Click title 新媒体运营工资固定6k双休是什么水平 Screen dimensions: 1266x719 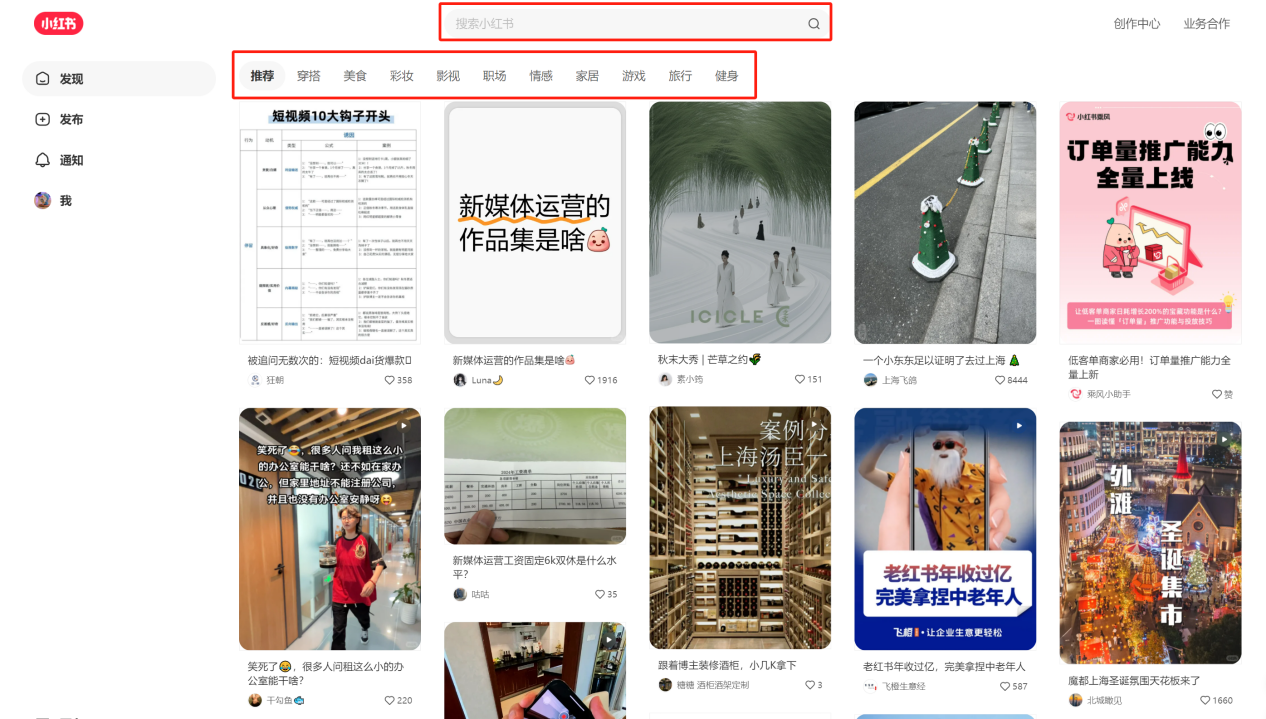[x=534, y=567]
